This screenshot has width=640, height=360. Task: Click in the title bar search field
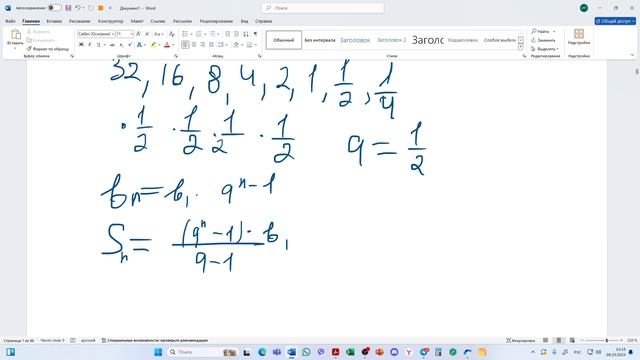323,8
